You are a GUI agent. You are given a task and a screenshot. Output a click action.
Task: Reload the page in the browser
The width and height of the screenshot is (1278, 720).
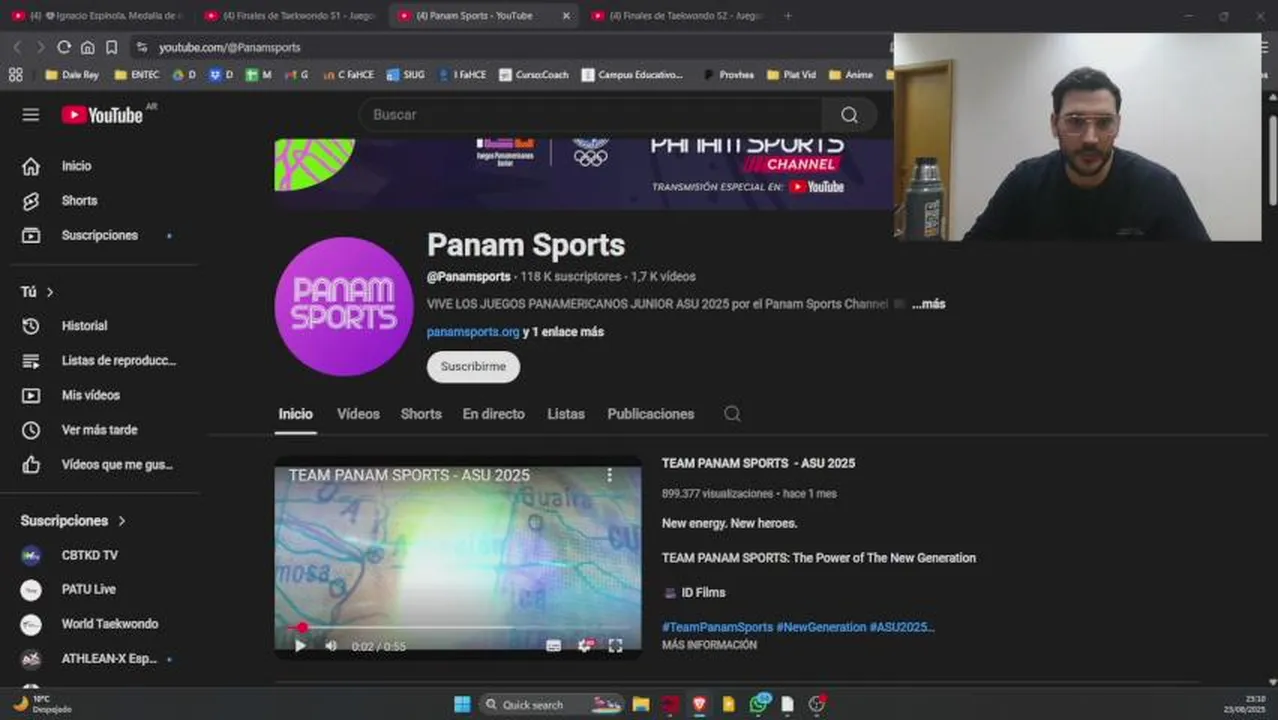tap(64, 47)
